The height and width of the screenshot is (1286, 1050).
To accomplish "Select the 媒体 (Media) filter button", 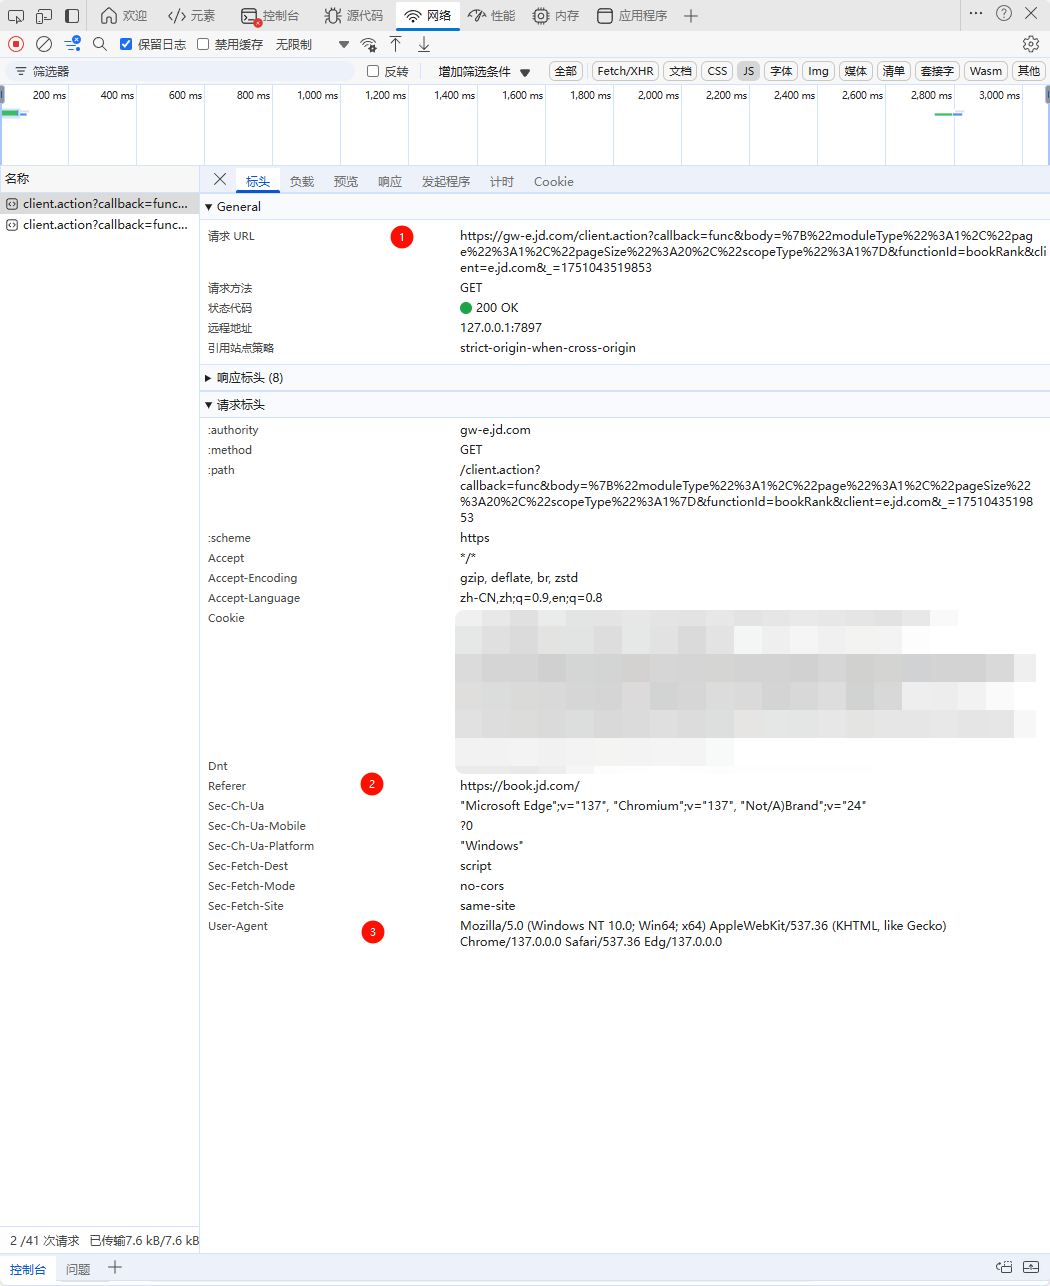I will pyautogui.click(x=855, y=71).
